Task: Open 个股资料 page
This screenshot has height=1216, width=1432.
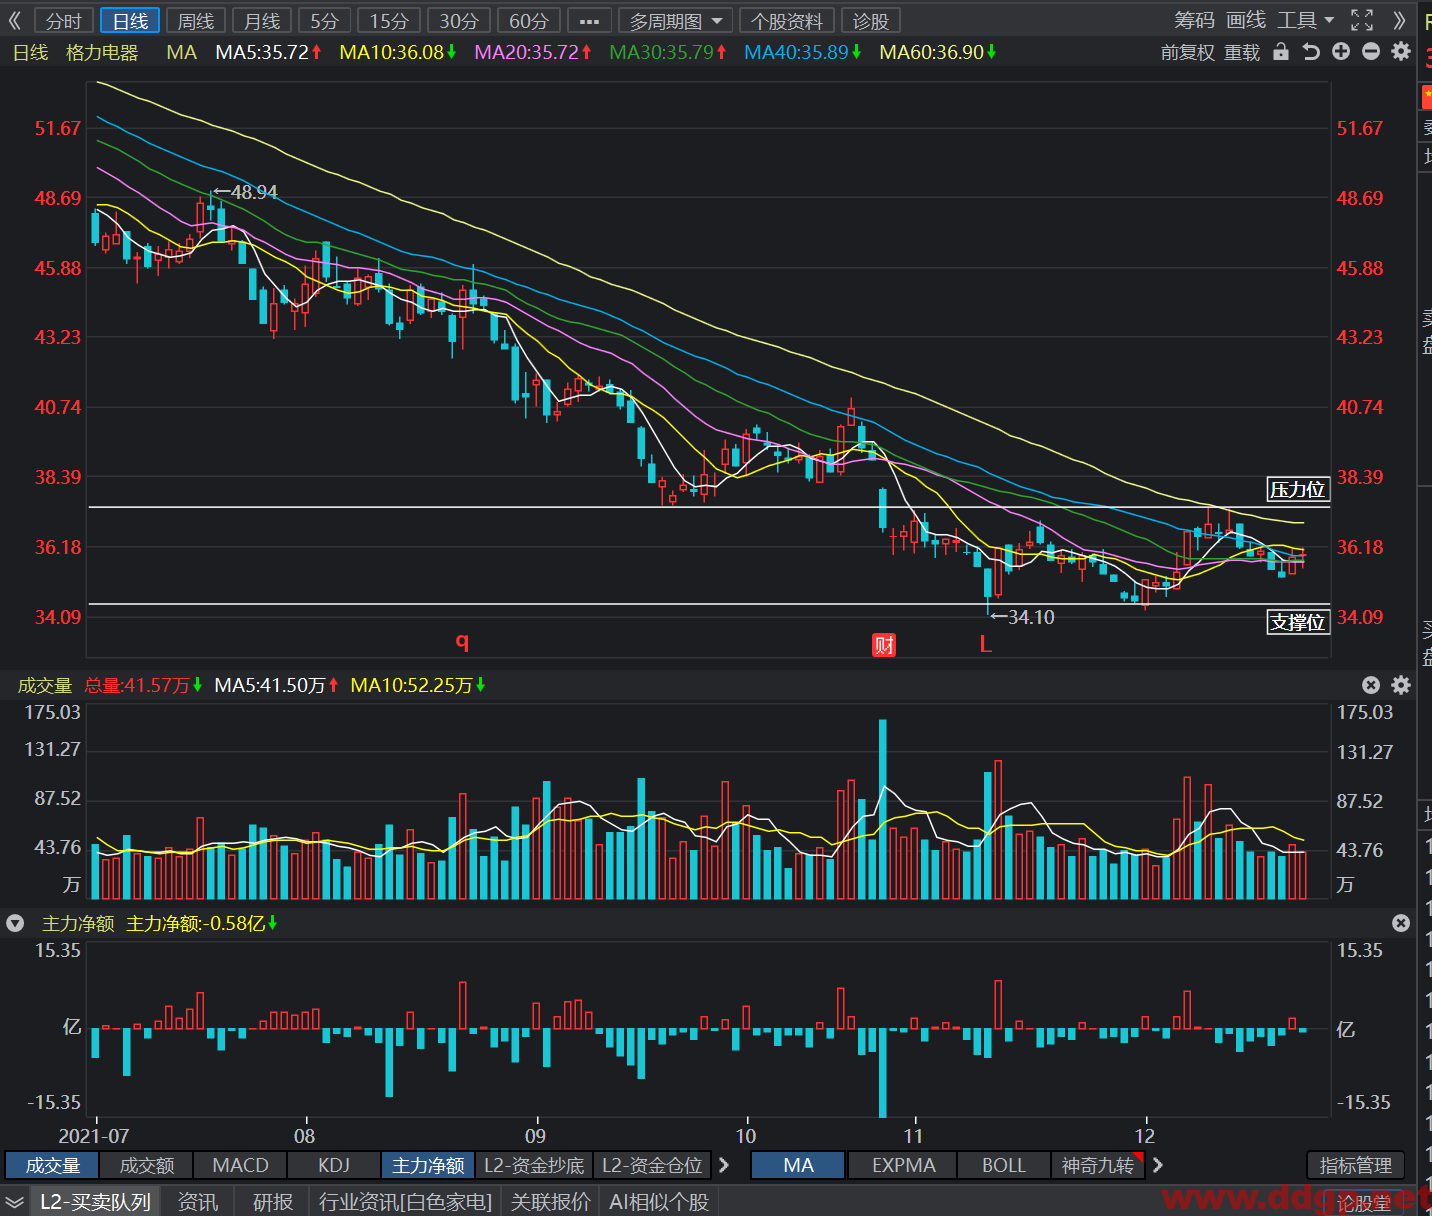Action: point(787,21)
